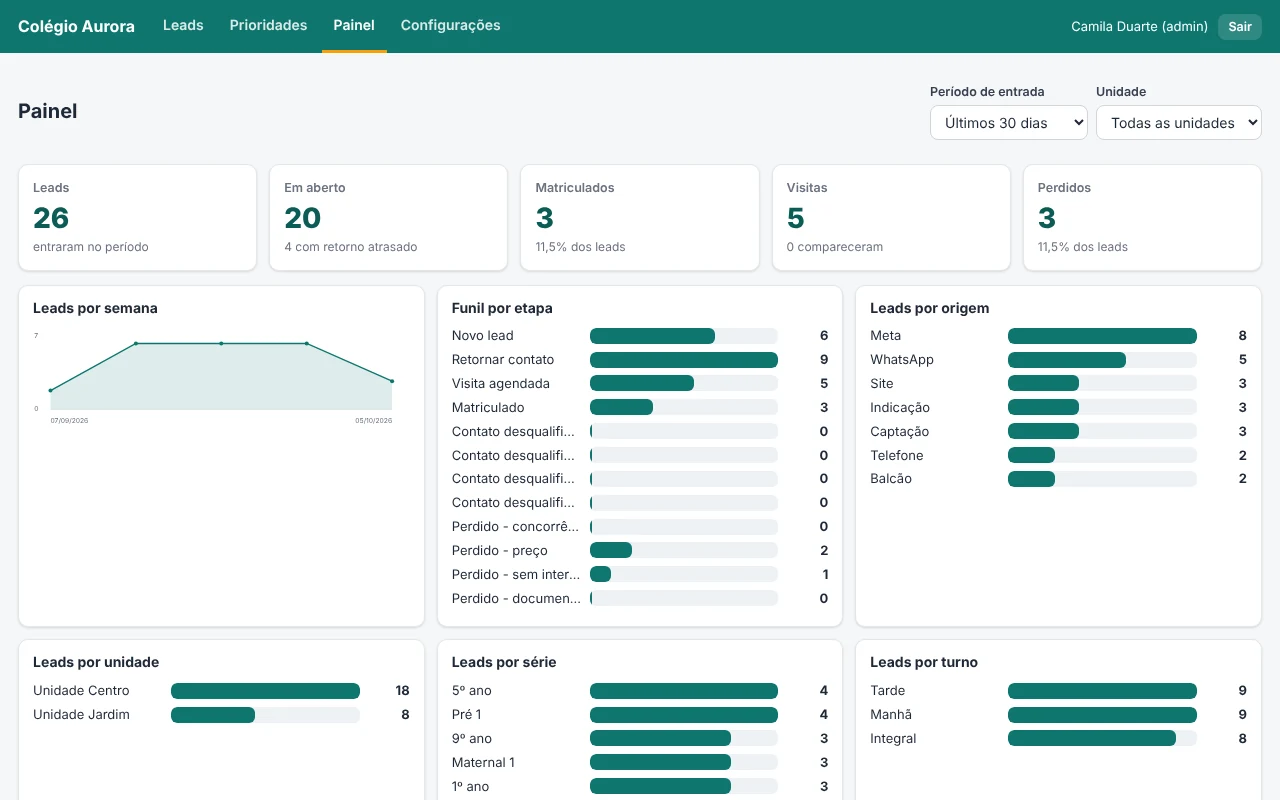Image resolution: width=1280 pixels, height=800 pixels.
Task: Click the Integral turno progress bar
Action: coord(1102,739)
